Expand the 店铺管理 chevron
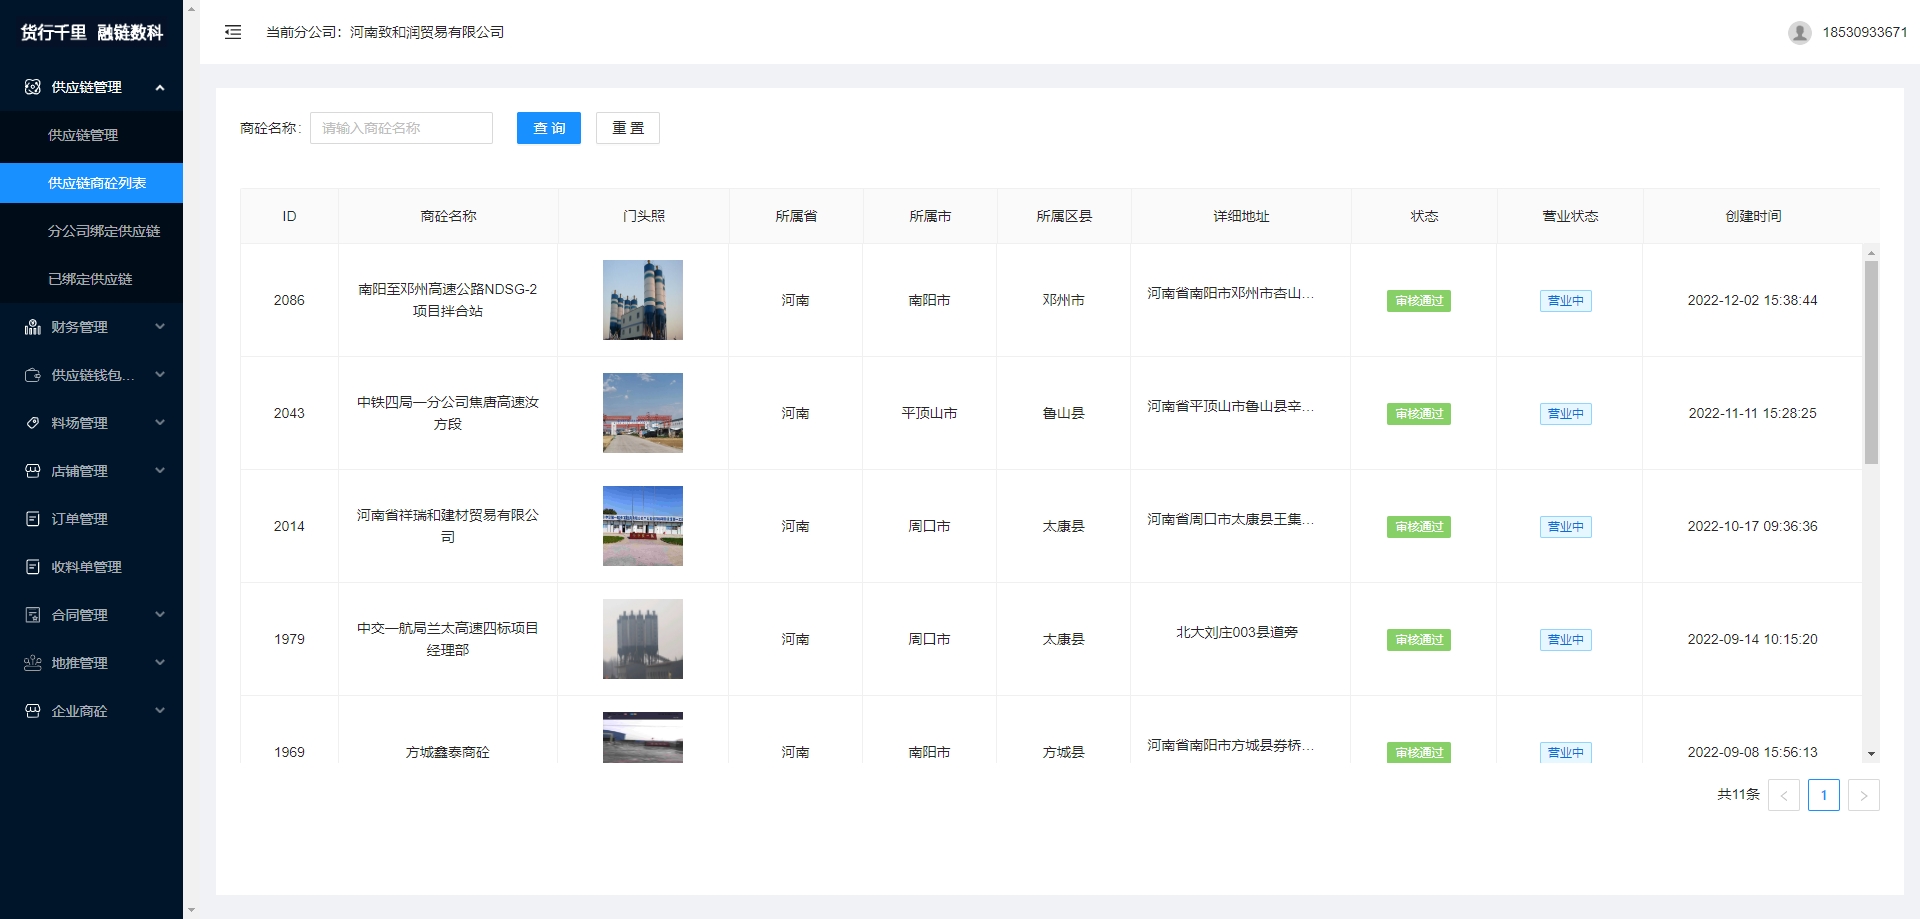Screen dimensions: 1920x919 (160, 471)
